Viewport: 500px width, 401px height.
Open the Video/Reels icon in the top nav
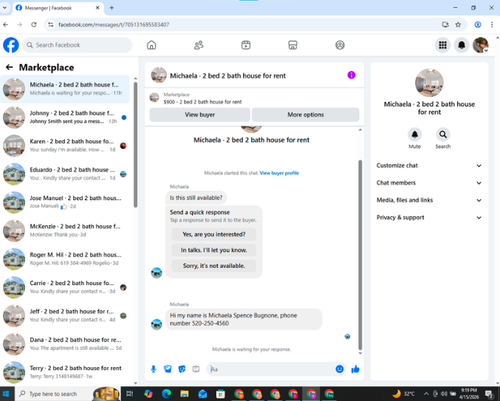246,45
